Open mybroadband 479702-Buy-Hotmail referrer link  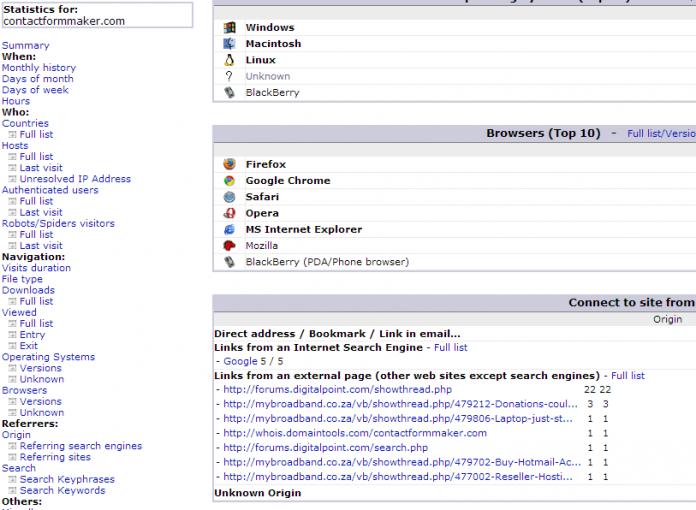402,462
